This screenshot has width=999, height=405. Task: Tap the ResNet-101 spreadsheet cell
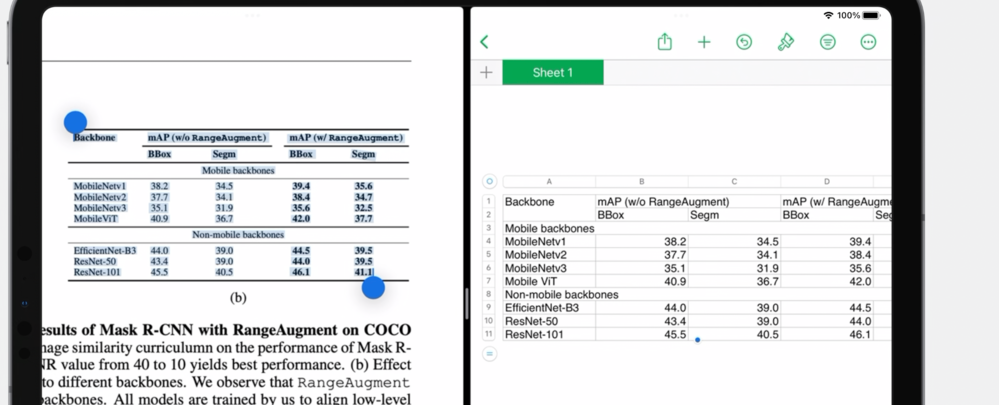click(549, 334)
